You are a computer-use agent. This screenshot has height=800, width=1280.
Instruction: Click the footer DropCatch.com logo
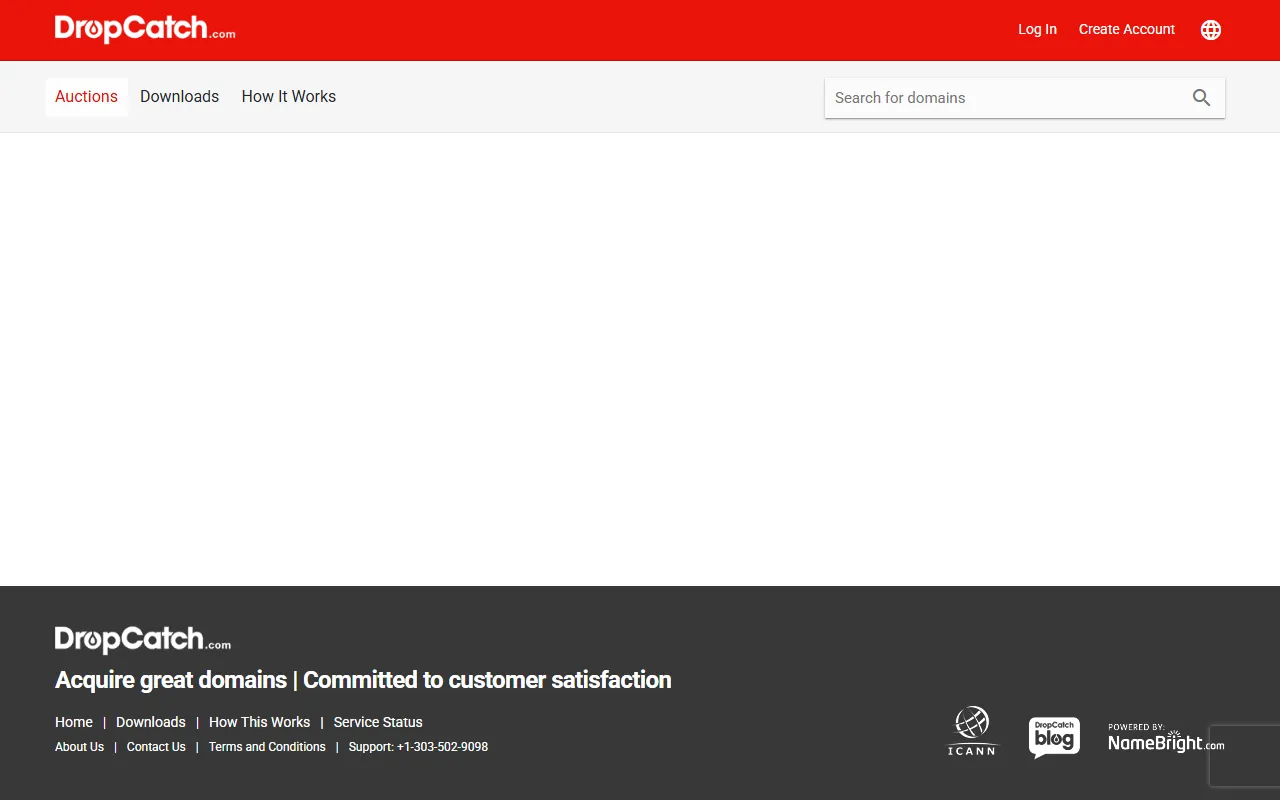(143, 640)
